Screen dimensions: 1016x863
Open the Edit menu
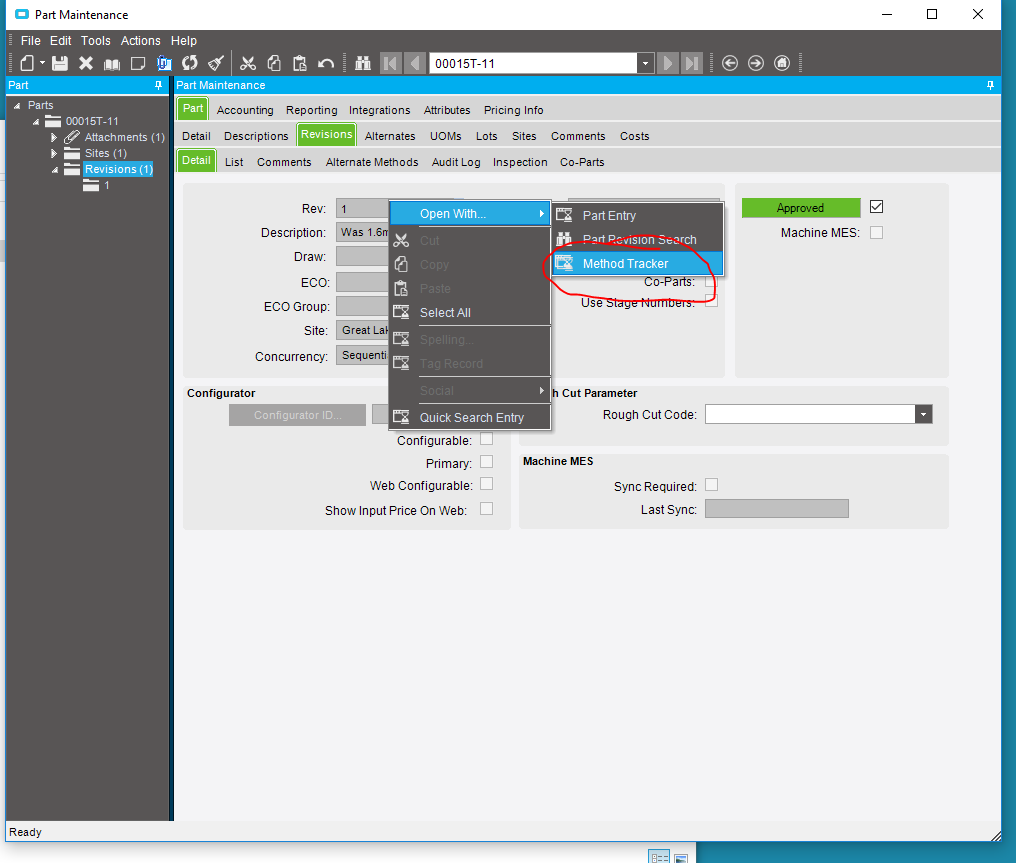click(60, 40)
